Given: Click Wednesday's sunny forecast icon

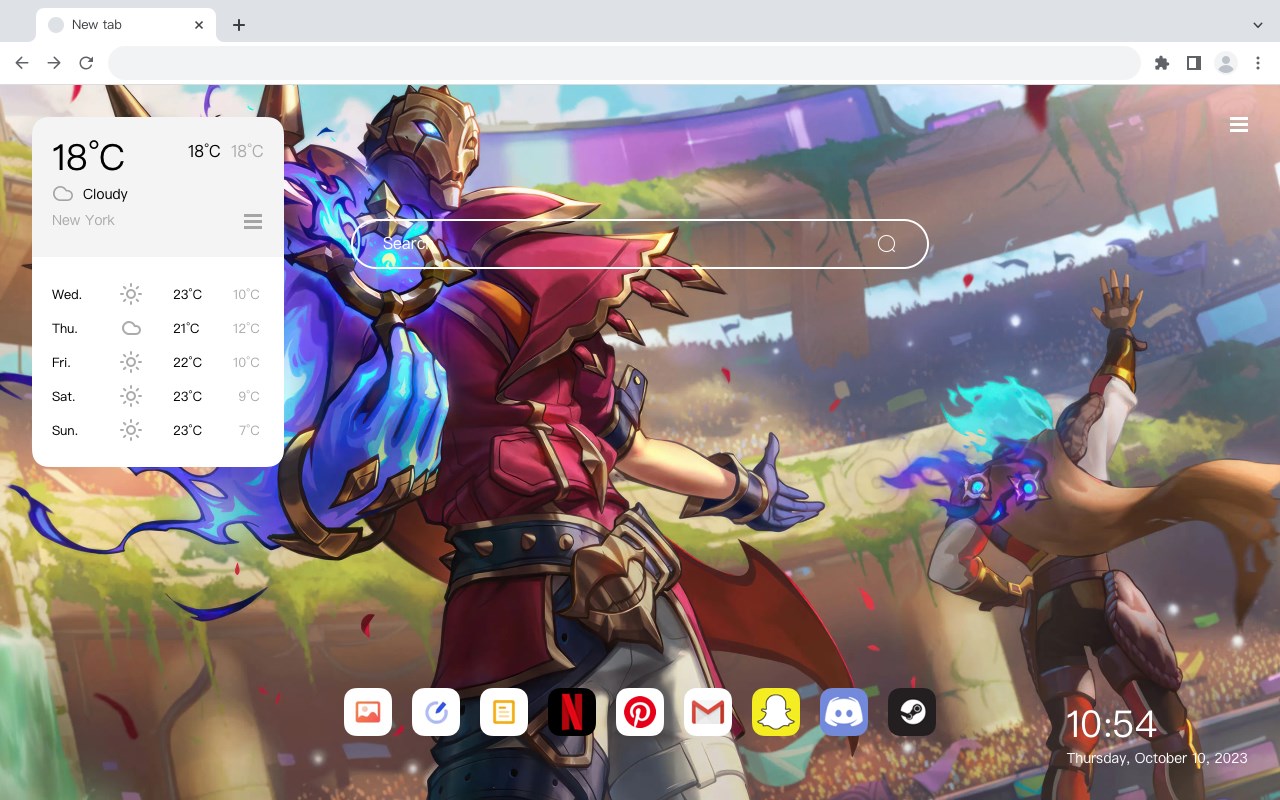Looking at the screenshot, I should tap(131, 294).
